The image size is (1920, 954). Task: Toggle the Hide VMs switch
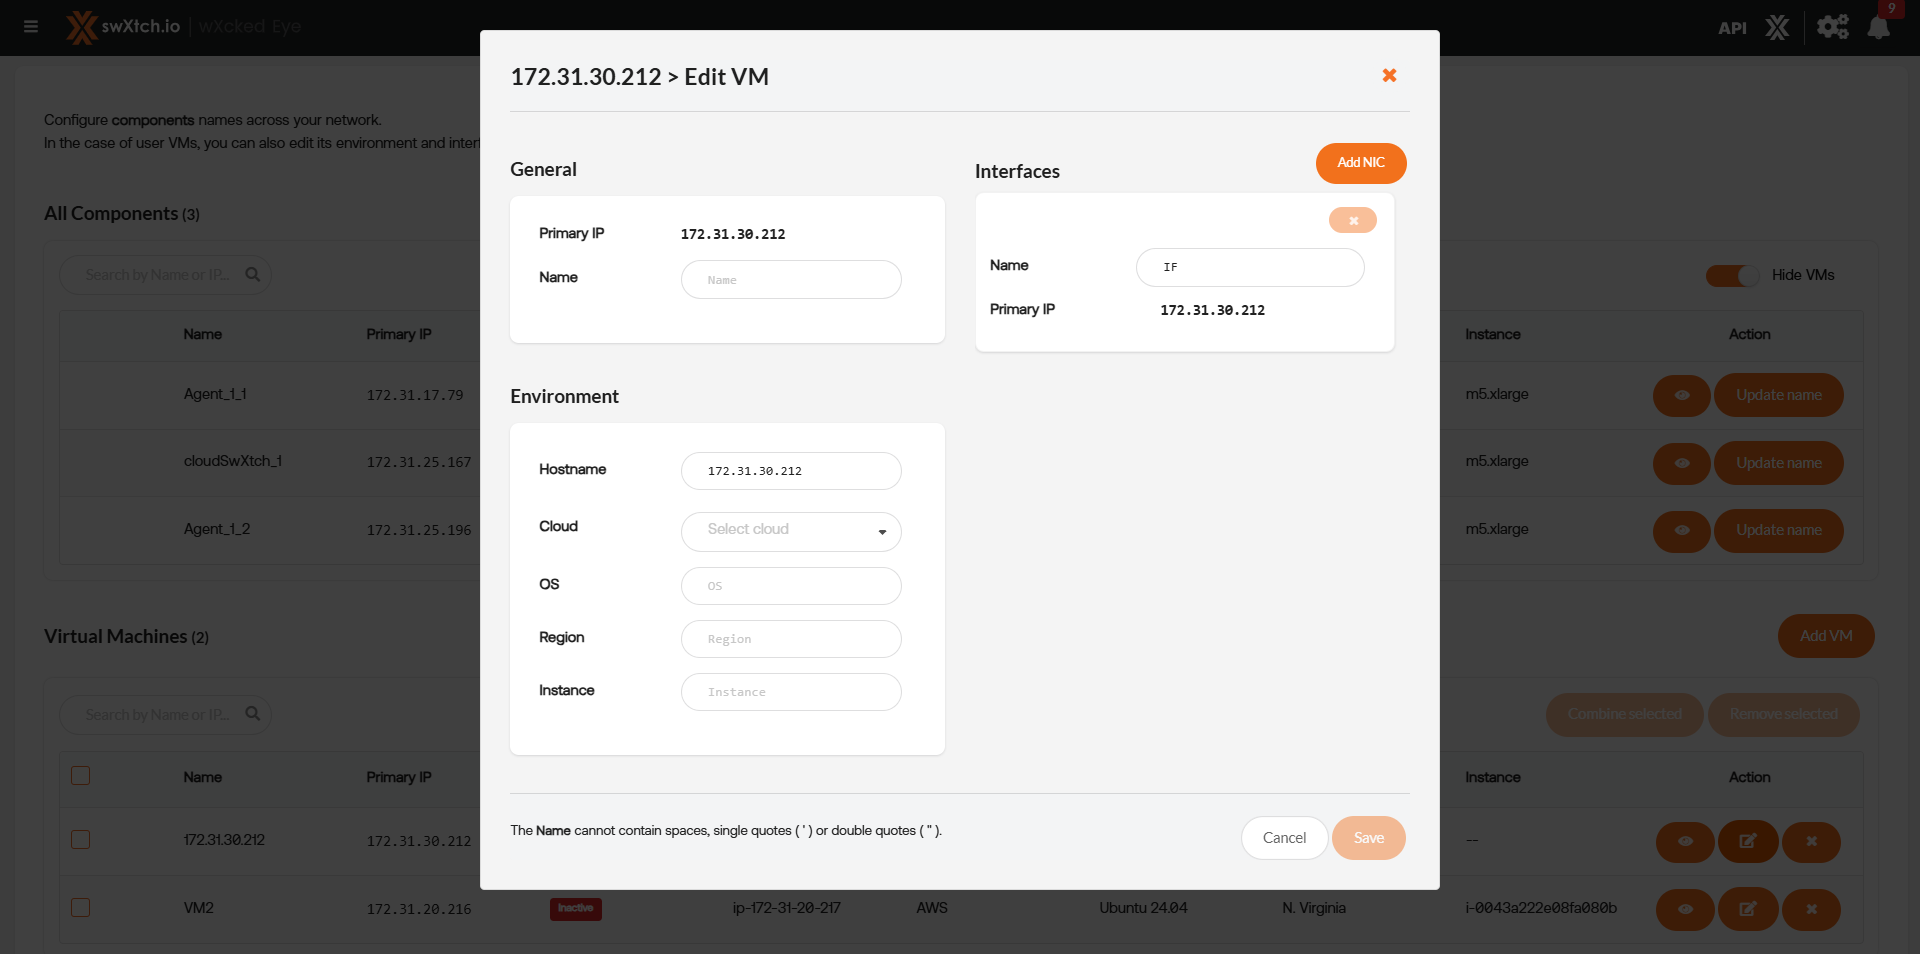[x=1732, y=276]
